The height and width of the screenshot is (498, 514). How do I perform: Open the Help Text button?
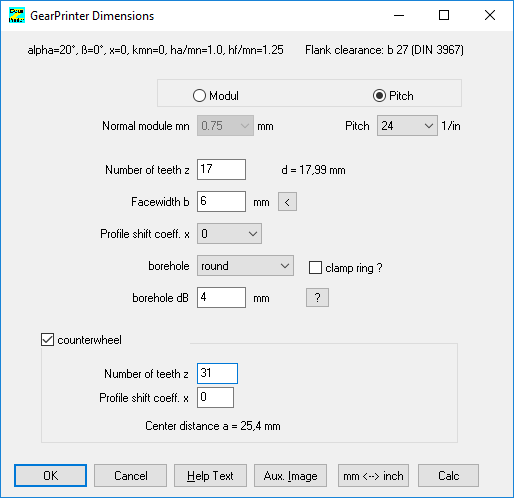click(x=210, y=475)
